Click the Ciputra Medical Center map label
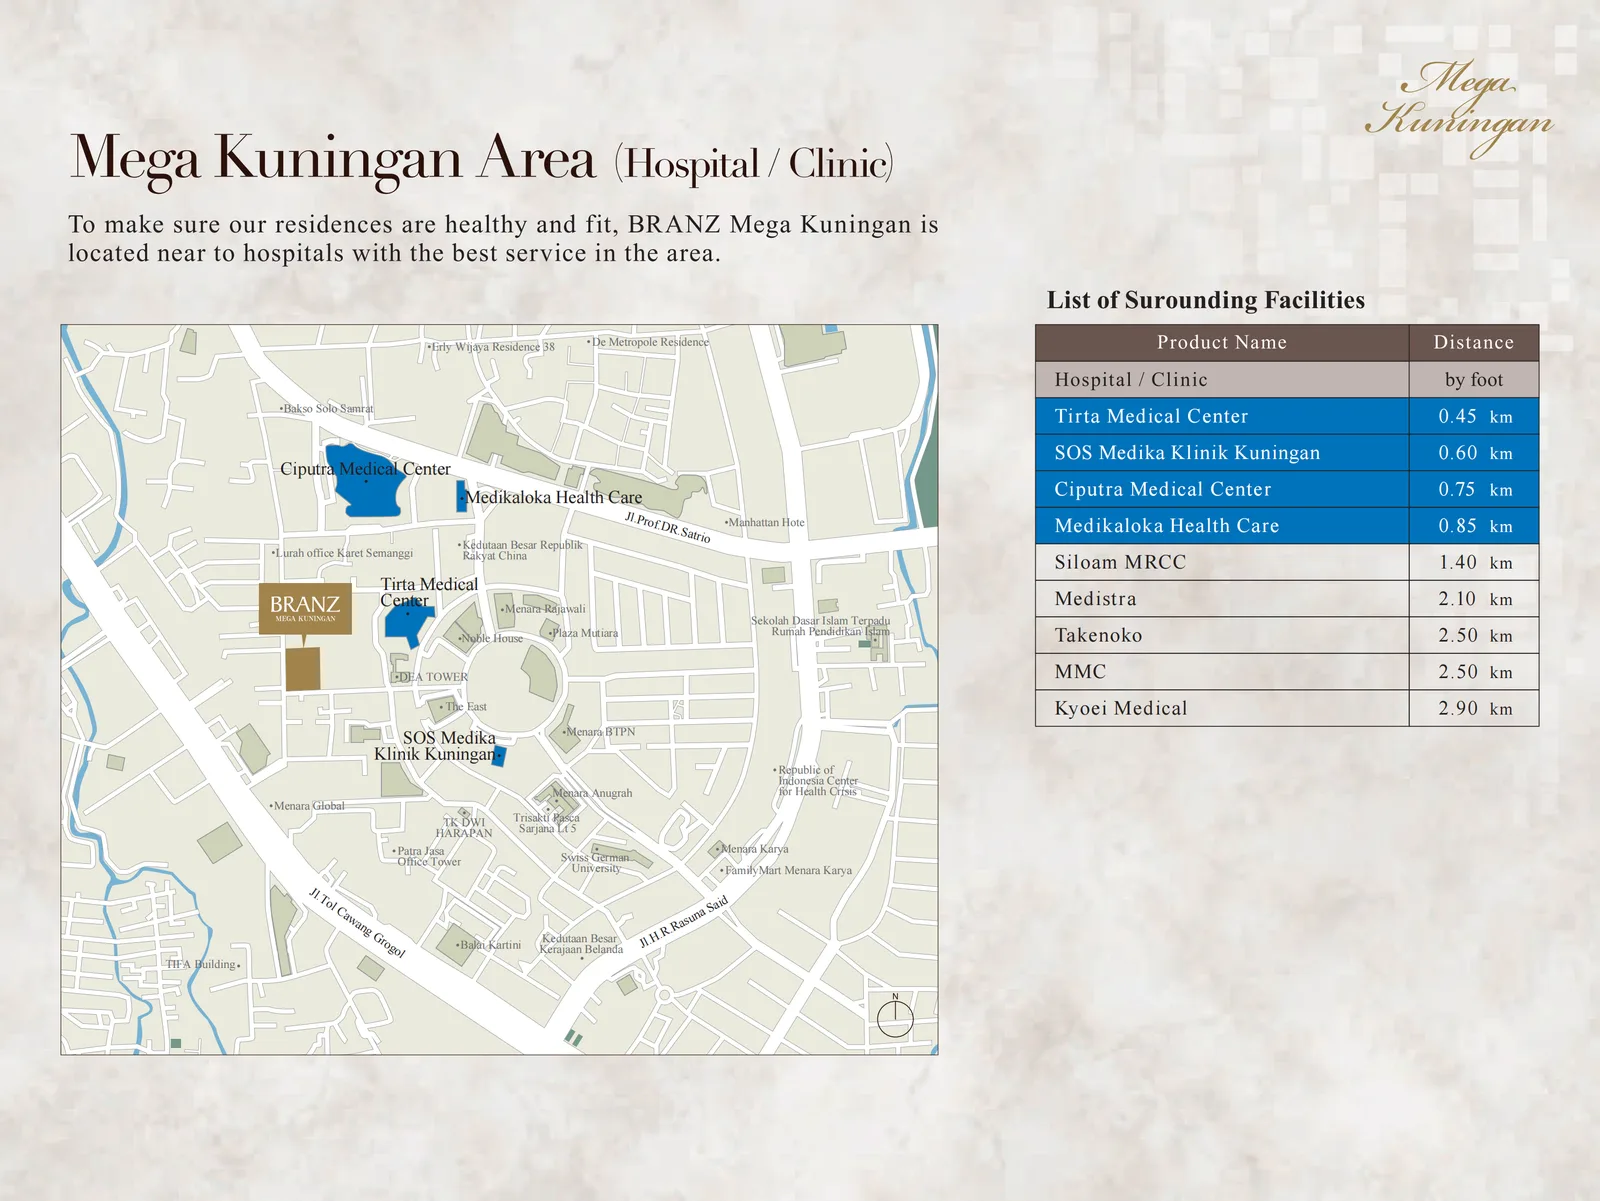Viewport: 1600px width, 1201px height. [365, 469]
